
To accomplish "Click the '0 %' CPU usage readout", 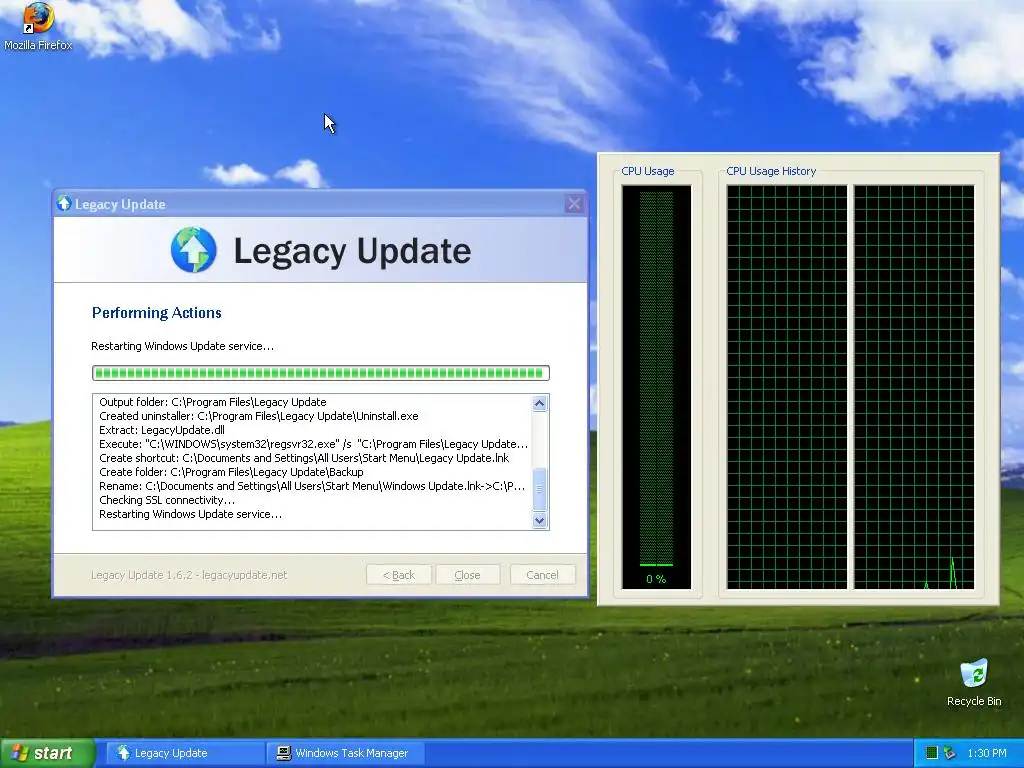I will click(656, 579).
